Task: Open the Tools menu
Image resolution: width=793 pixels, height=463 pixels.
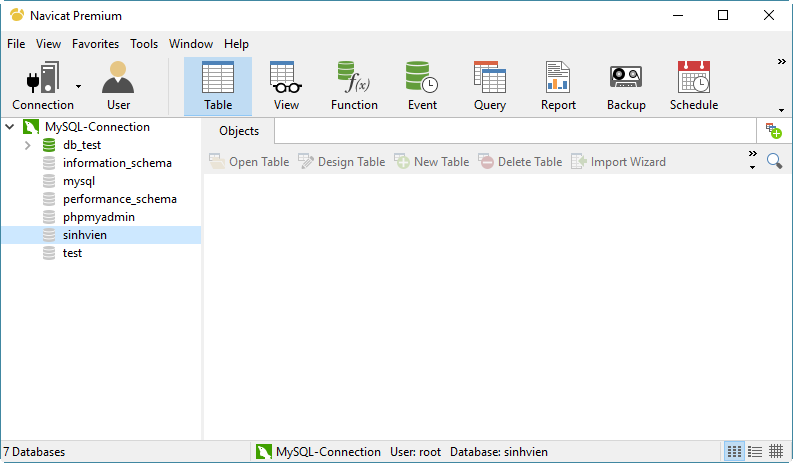Action: pyautogui.click(x=144, y=44)
